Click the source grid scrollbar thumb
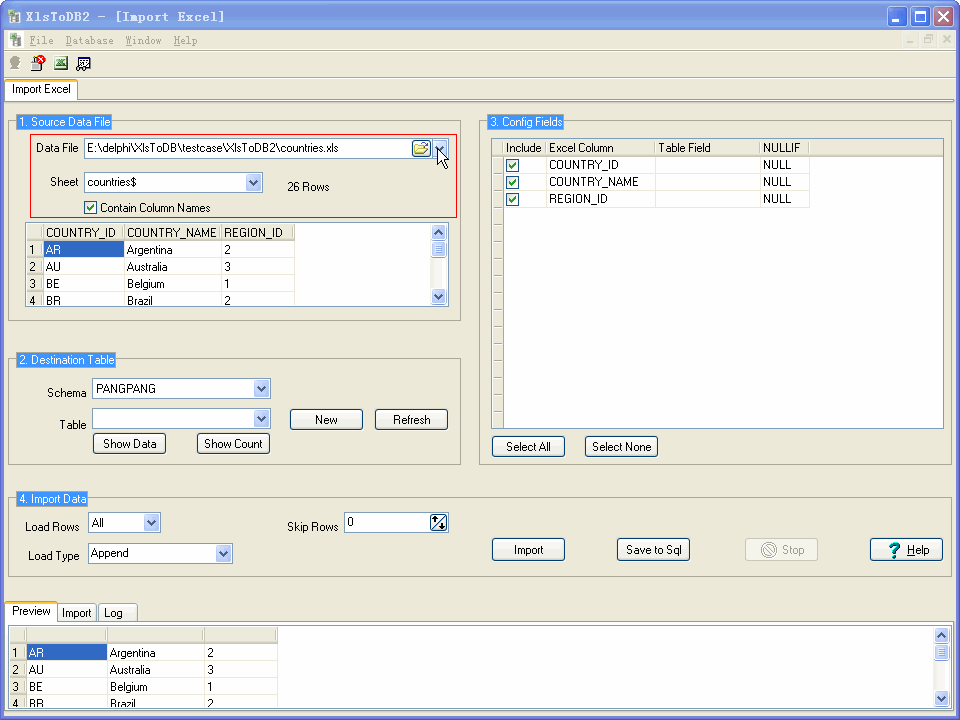 [438, 249]
